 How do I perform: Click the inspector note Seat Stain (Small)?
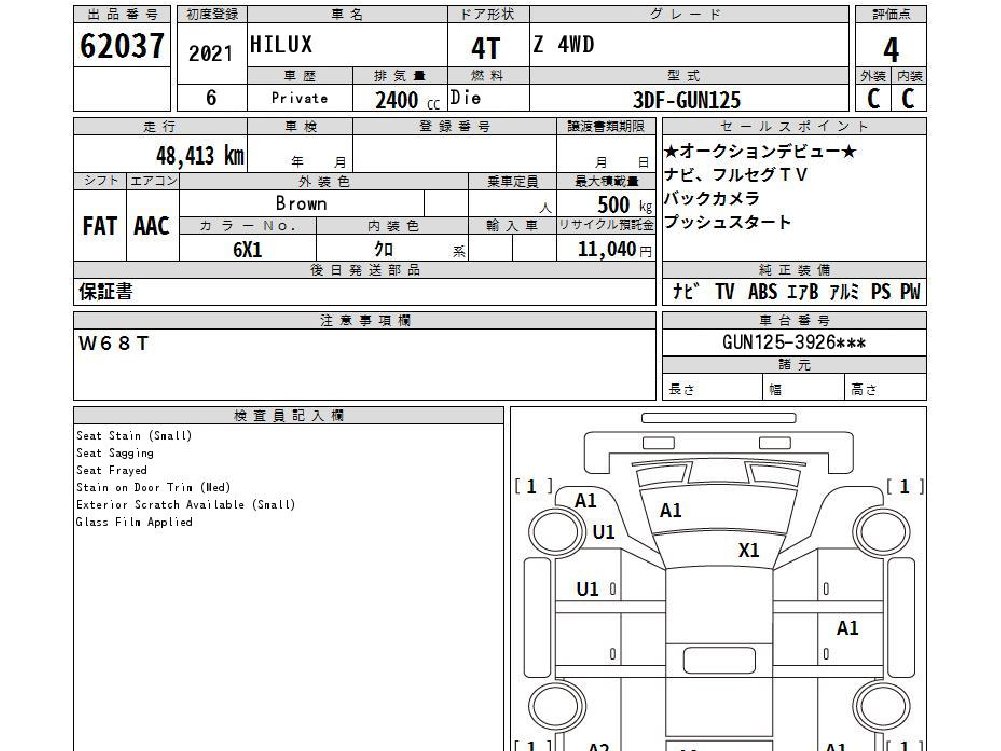coord(134,436)
